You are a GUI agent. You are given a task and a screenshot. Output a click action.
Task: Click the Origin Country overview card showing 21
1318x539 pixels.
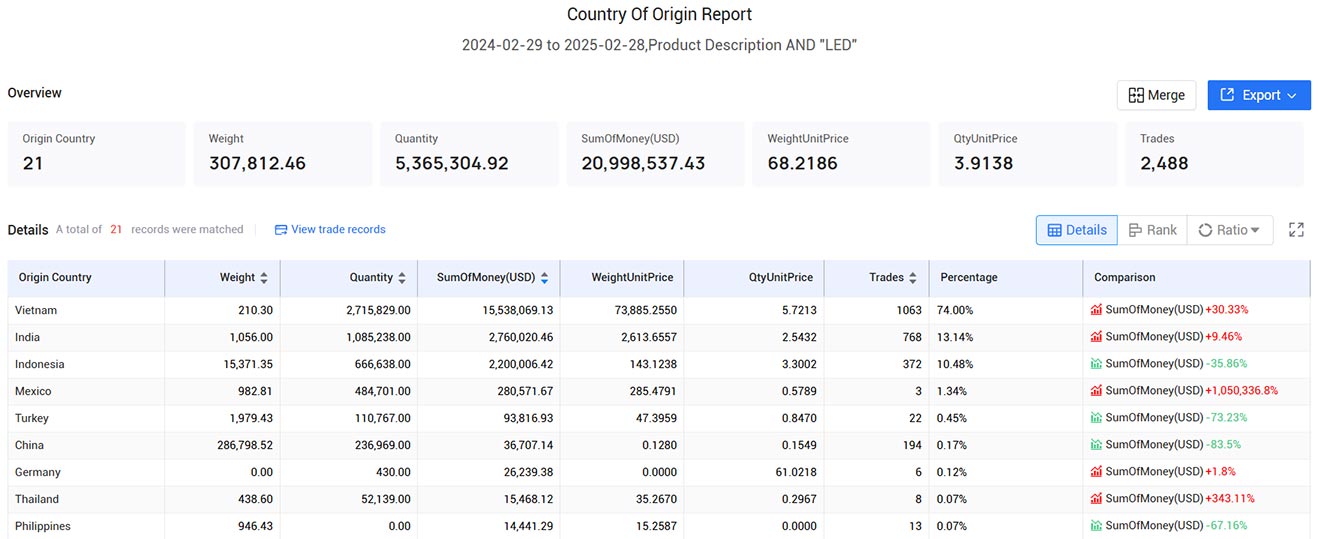click(x=96, y=154)
